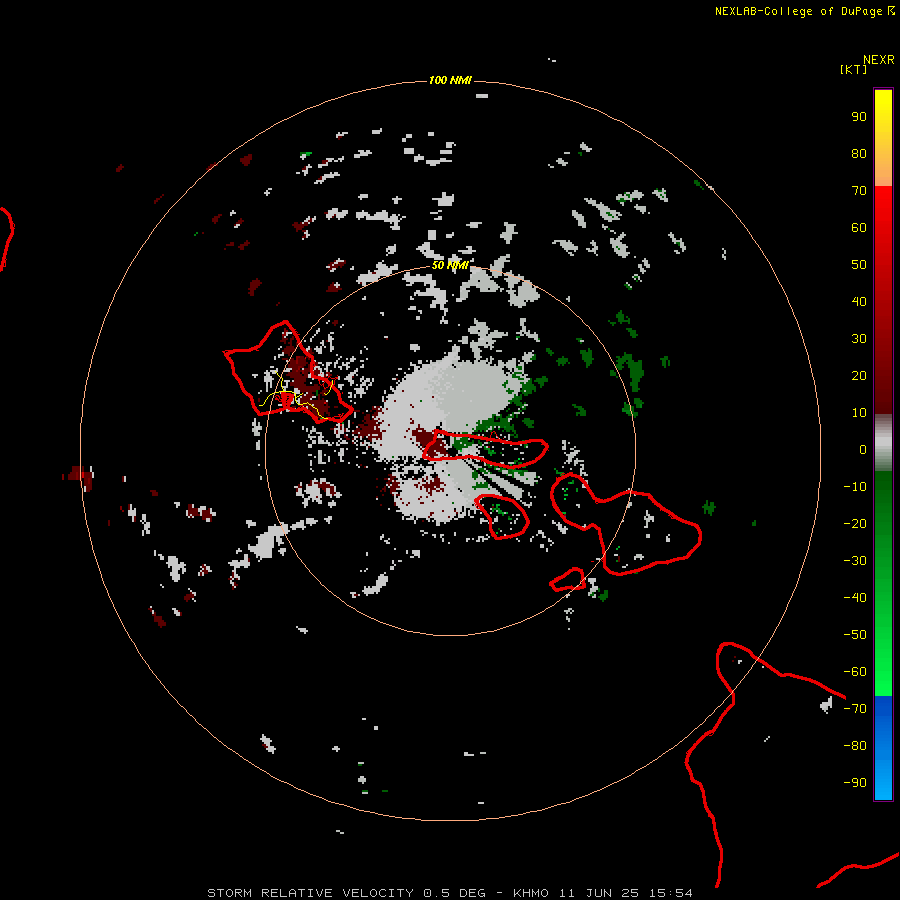Screen dimensions: 900x900
Task: Click the 0 knot scale label
Action: pyautogui.click(x=863, y=449)
